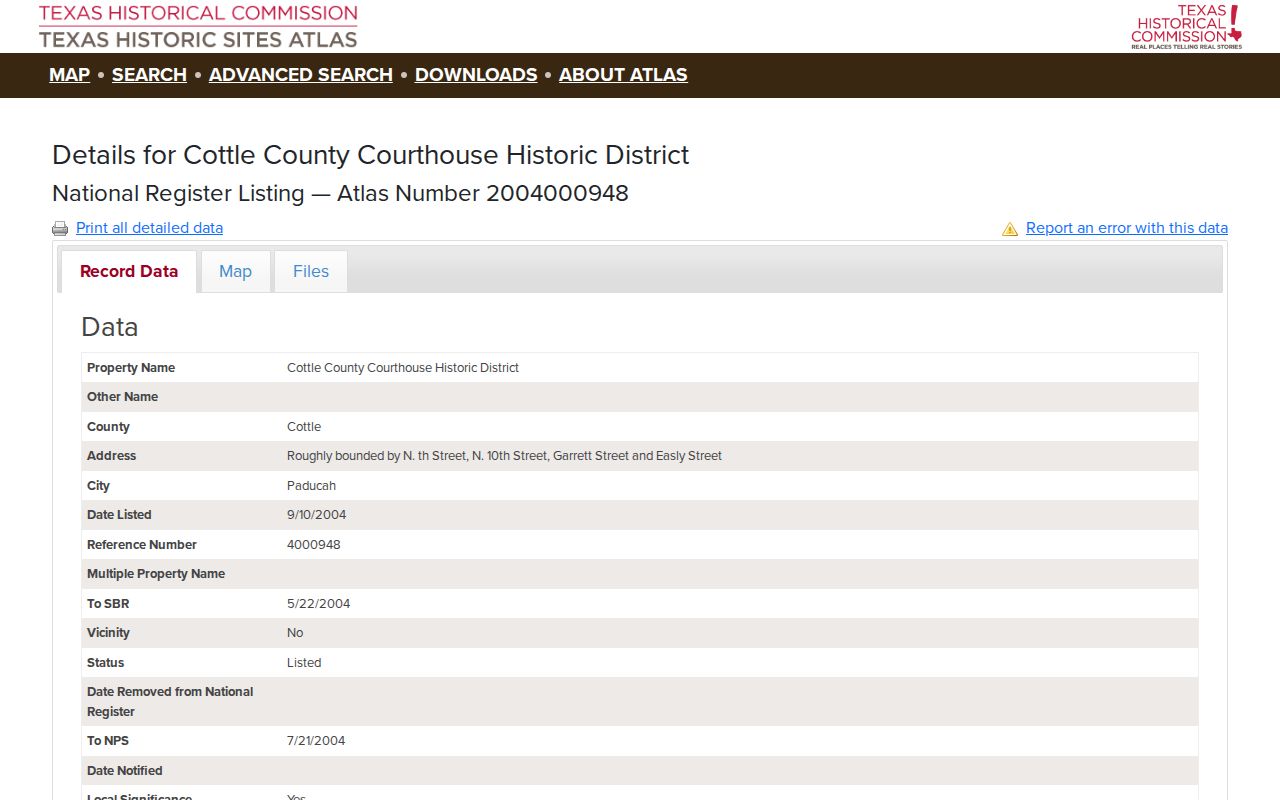Click the City value Paducah
This screenshot has height=800, width=1280.
click(311, 486)
